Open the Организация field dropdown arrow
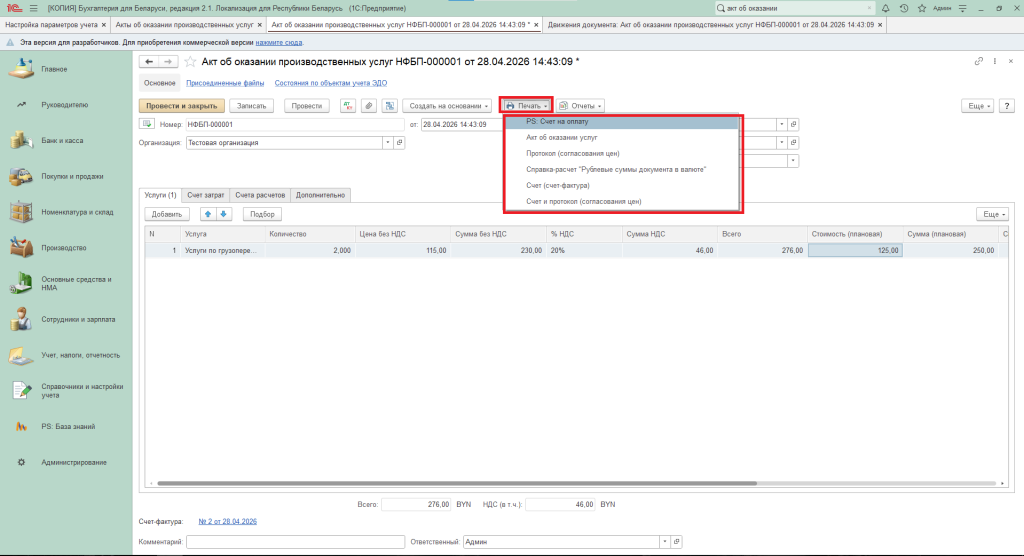This screenshot has height=556, width=1024. 387,142
